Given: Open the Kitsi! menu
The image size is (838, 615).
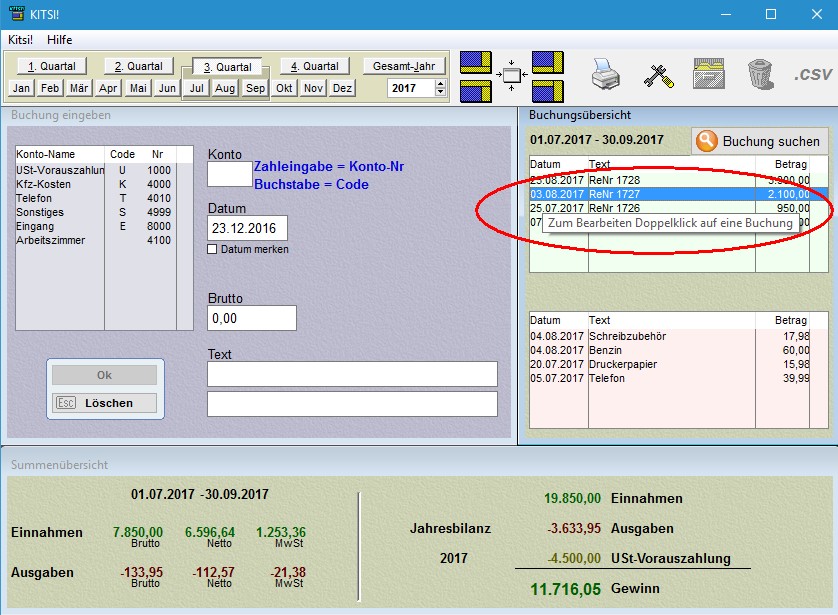Looking at the screenshot, I should click(20, 39).
